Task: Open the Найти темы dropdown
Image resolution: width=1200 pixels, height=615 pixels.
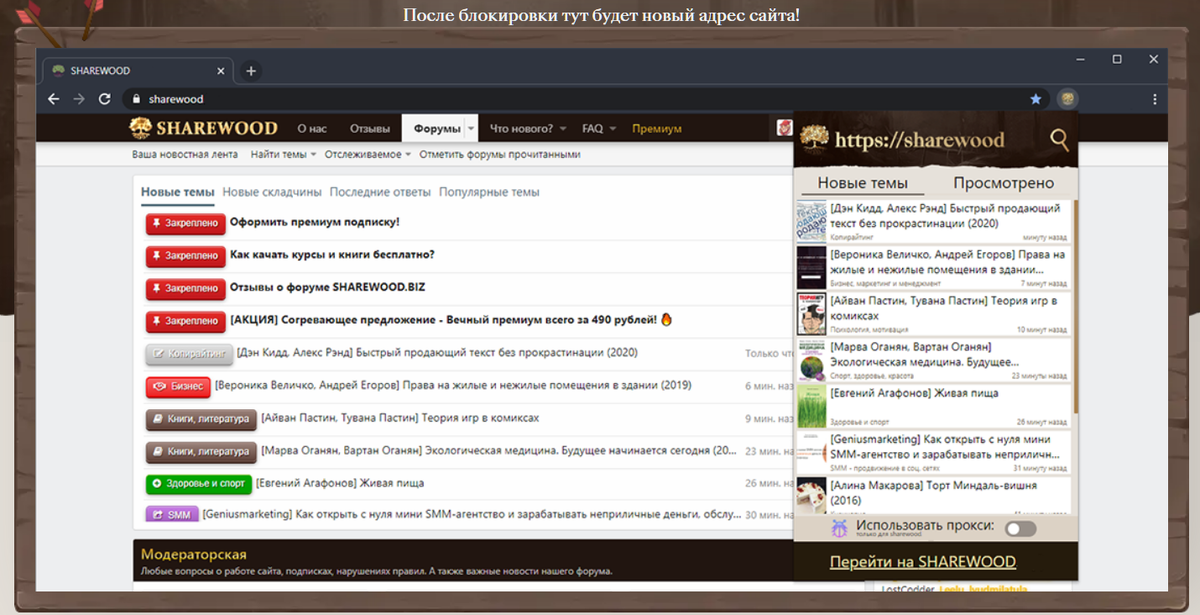Action: coord(283,155)
